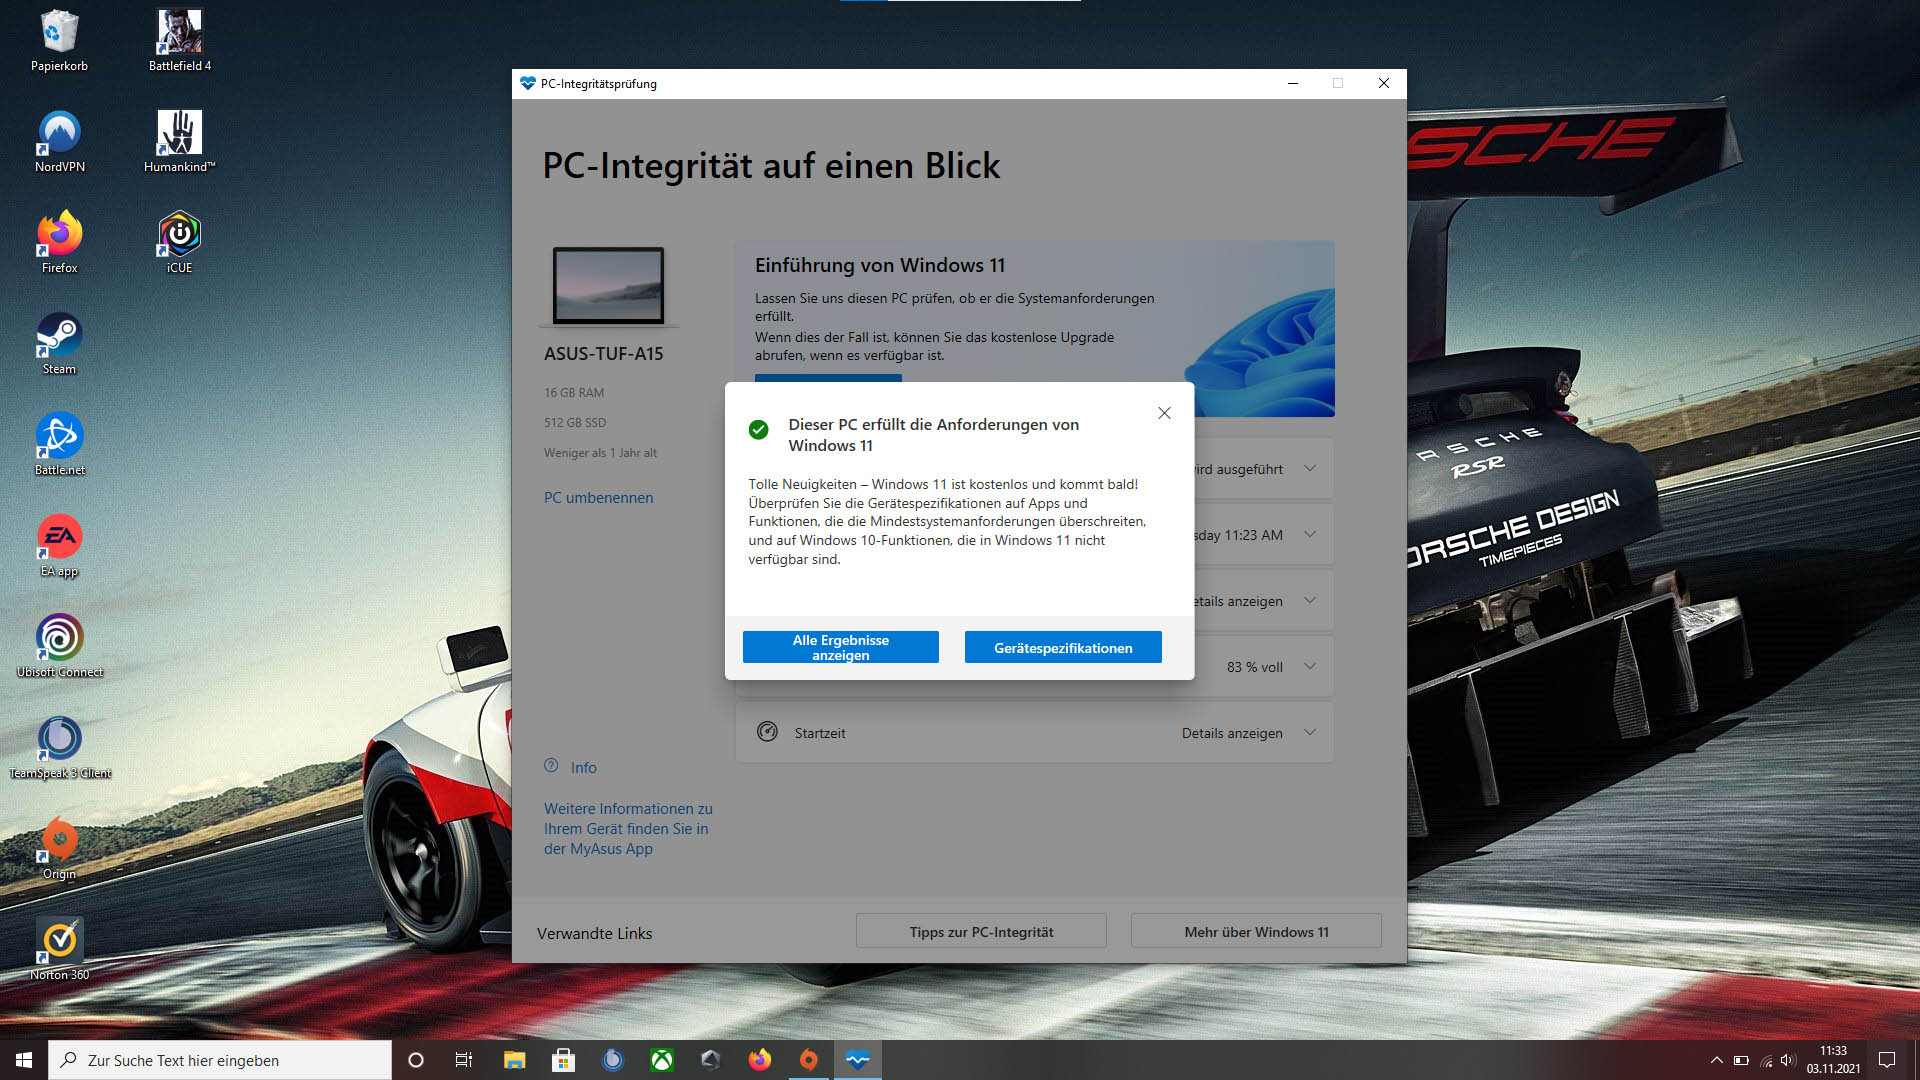Click Alle Ergebnisse anzeigen button
The height and width of the screenshot is (1080, 1920).
tap(840, 647)
